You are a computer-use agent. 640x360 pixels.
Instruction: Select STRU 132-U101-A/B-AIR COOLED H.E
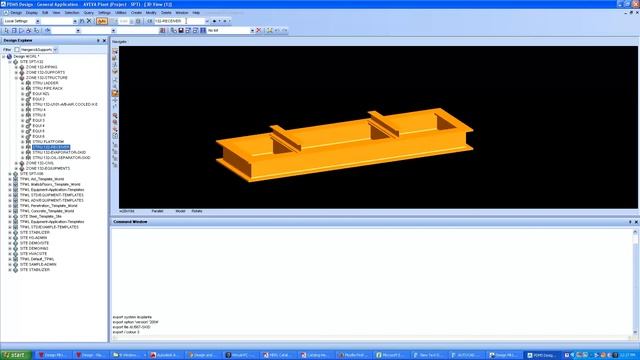point(65,104)
